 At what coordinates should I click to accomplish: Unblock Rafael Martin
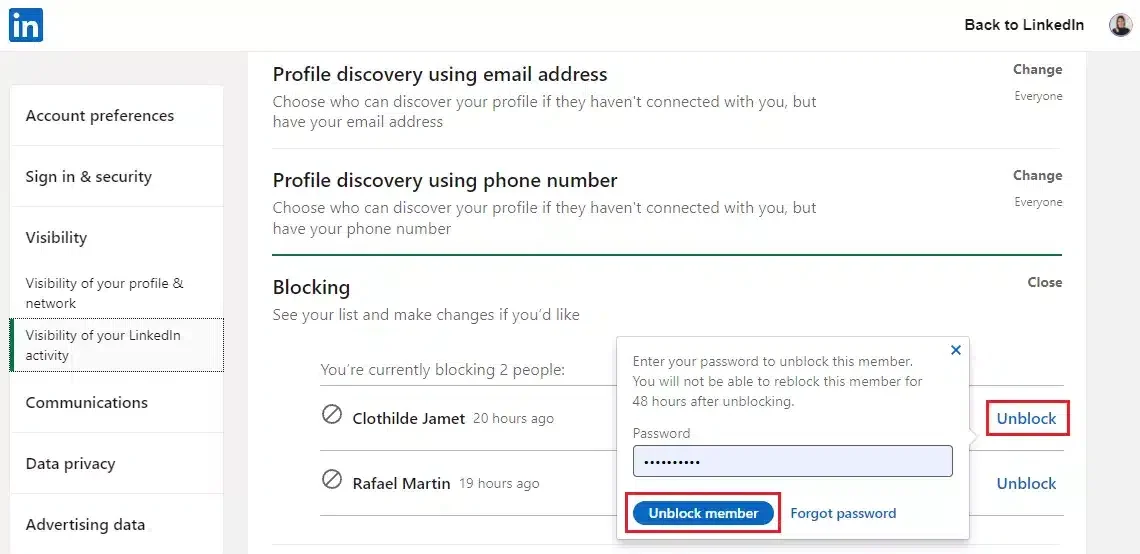(1027, 483)
